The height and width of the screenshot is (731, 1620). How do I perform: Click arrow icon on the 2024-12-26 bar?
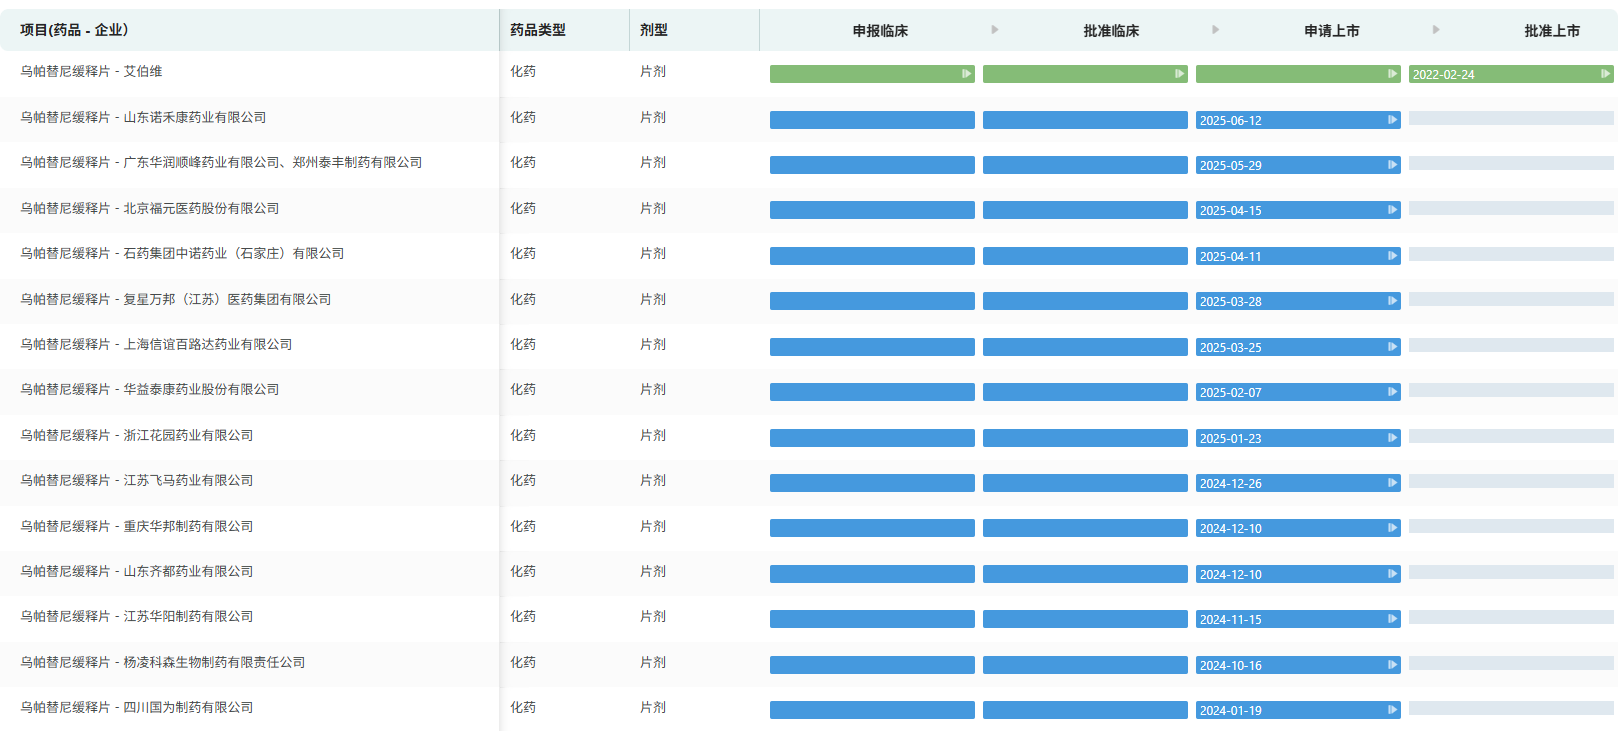pos(1392,483)
